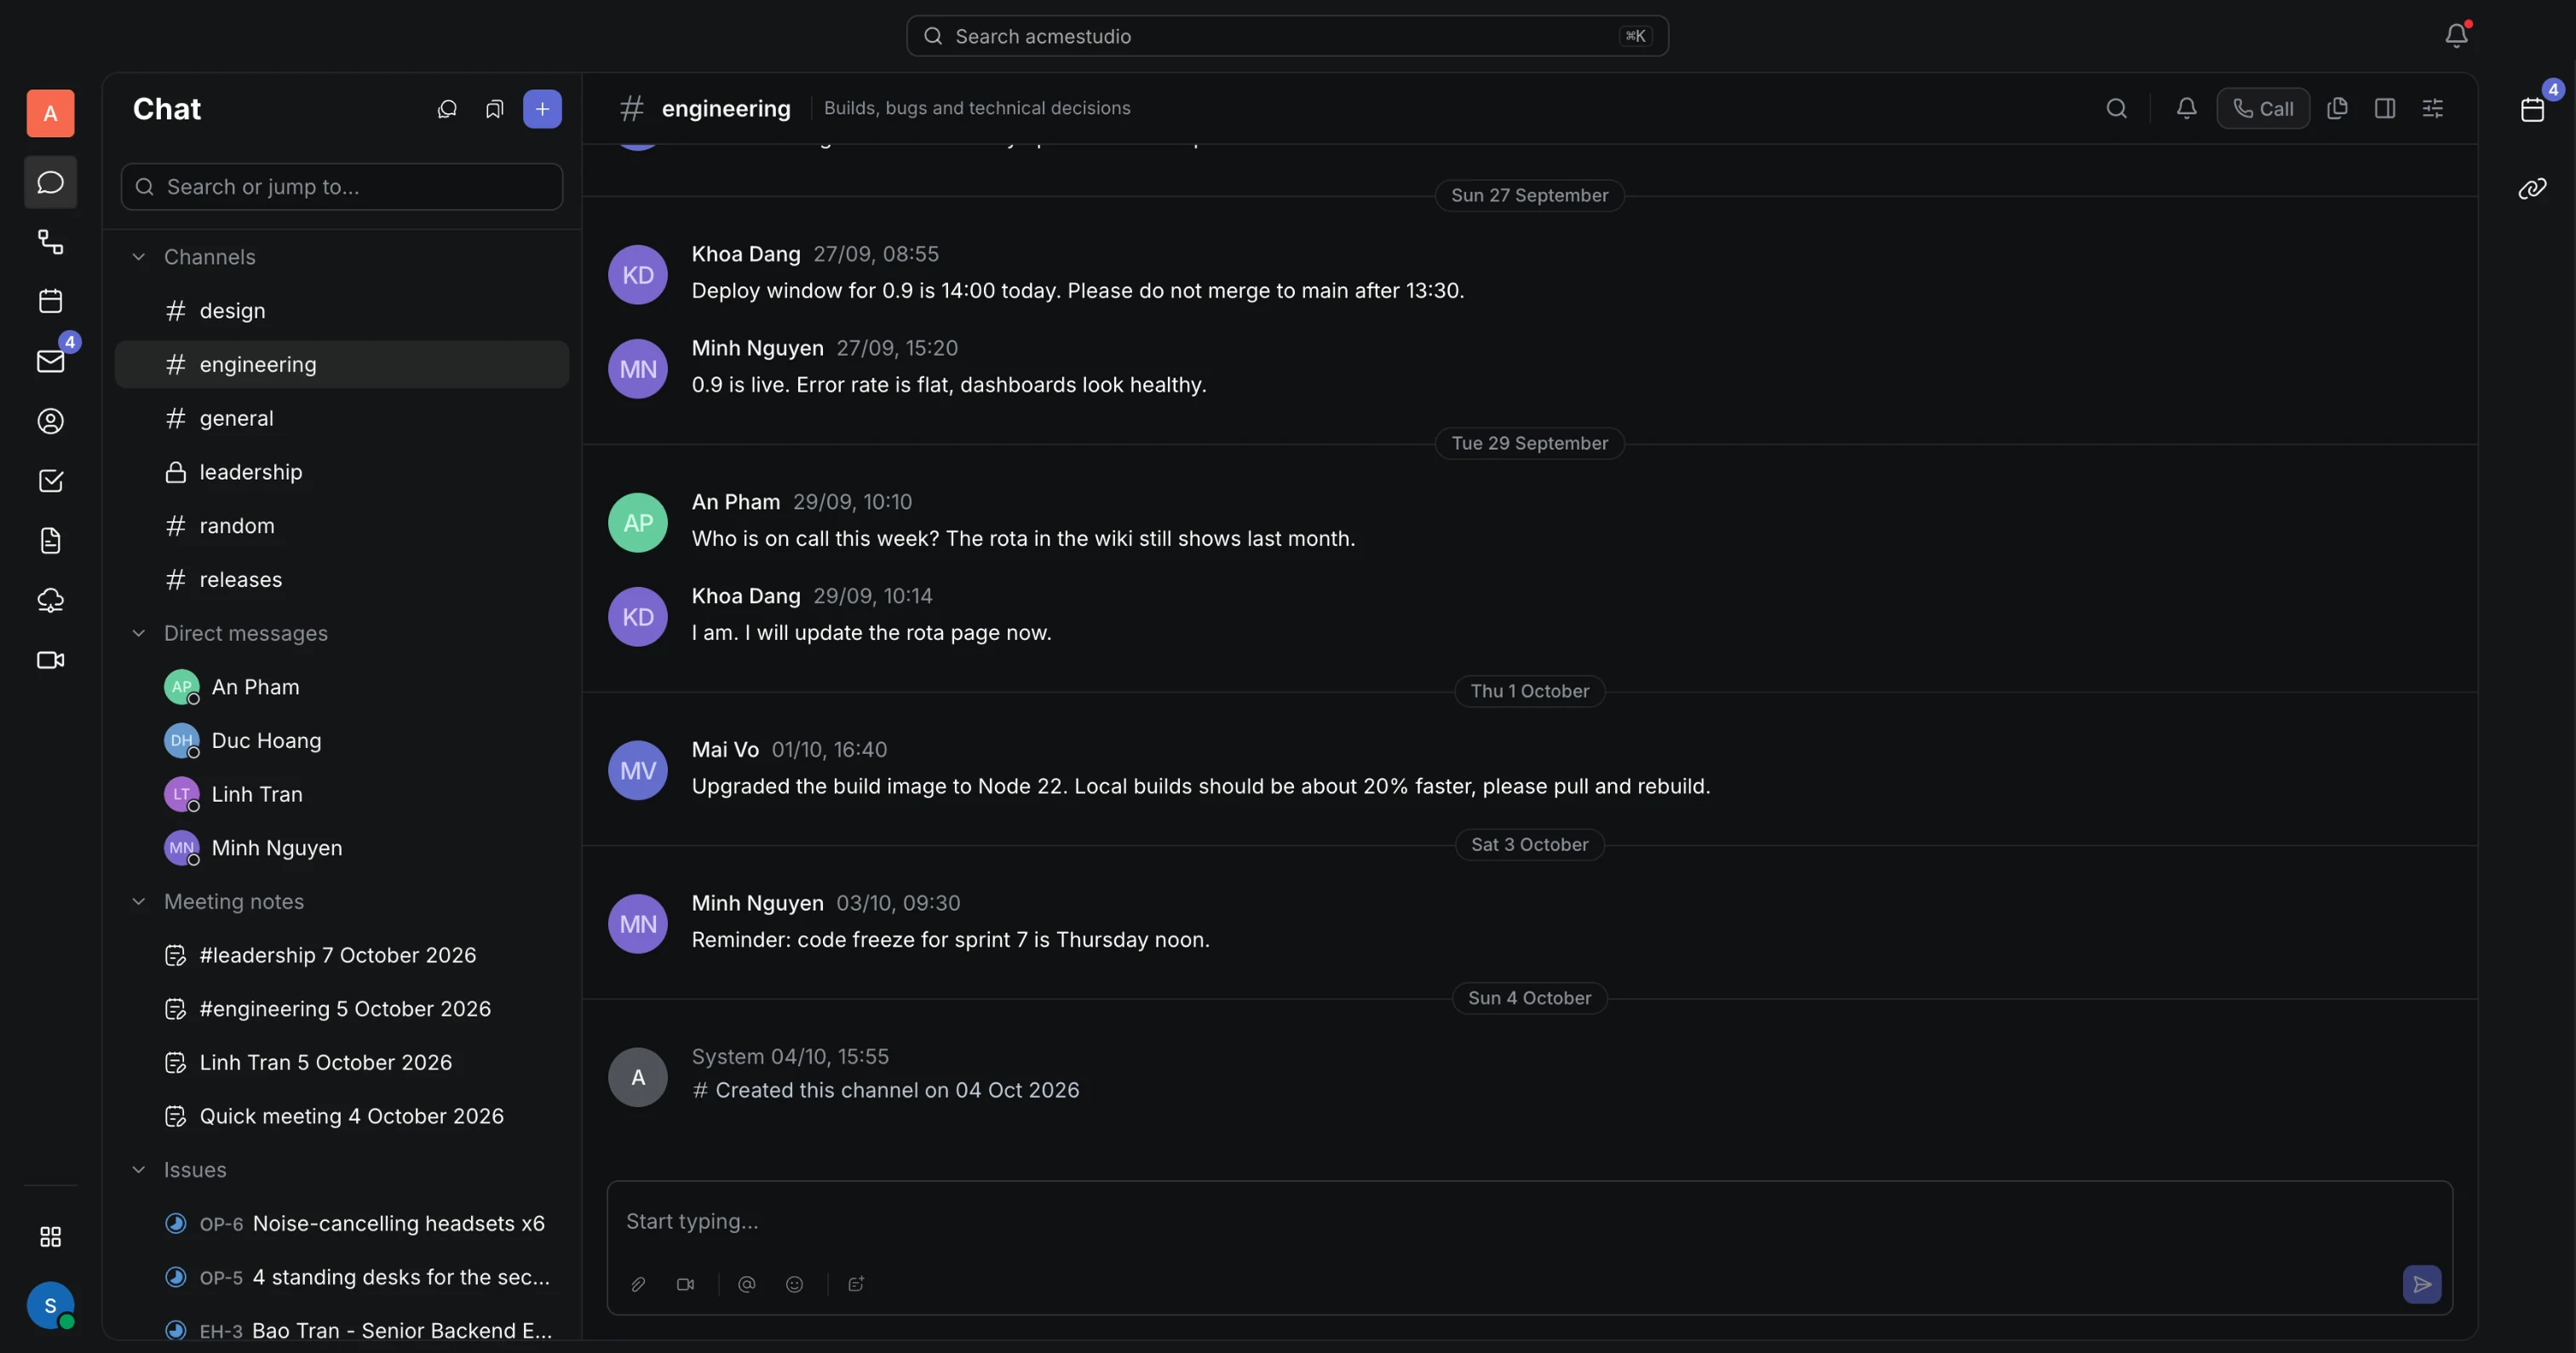Open the calendar icon in the left sidebar

point(50,301)
